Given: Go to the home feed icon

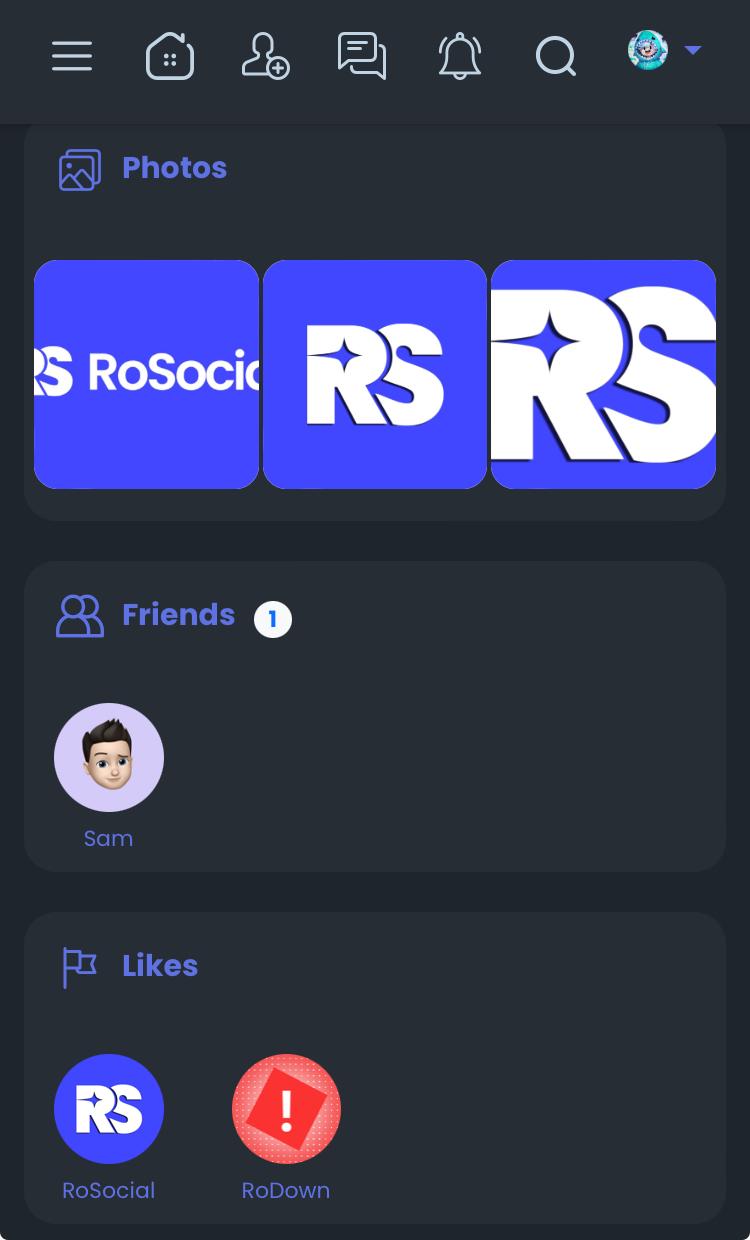Looking at the screenshot, I should coord(170,56).
